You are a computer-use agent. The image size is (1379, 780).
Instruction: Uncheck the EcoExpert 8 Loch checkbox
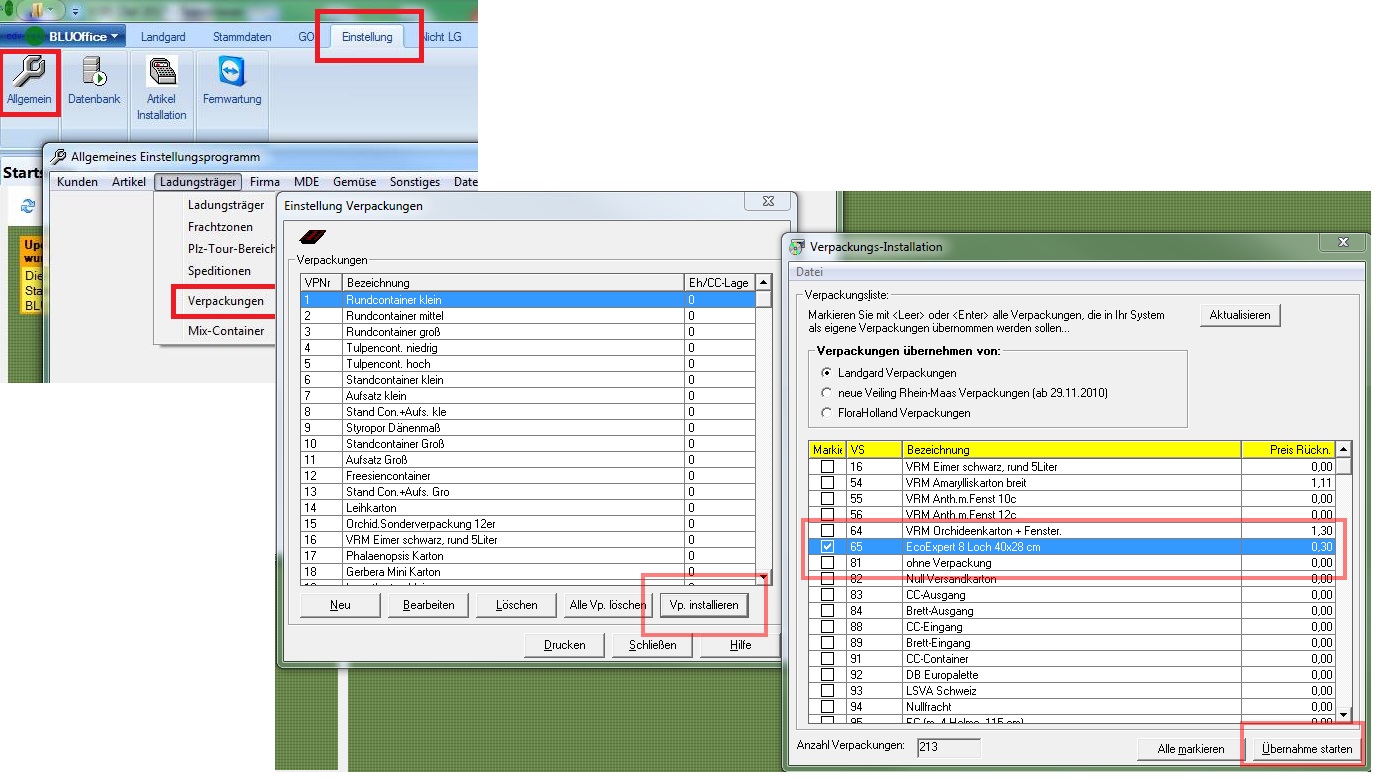click(827, 547)
